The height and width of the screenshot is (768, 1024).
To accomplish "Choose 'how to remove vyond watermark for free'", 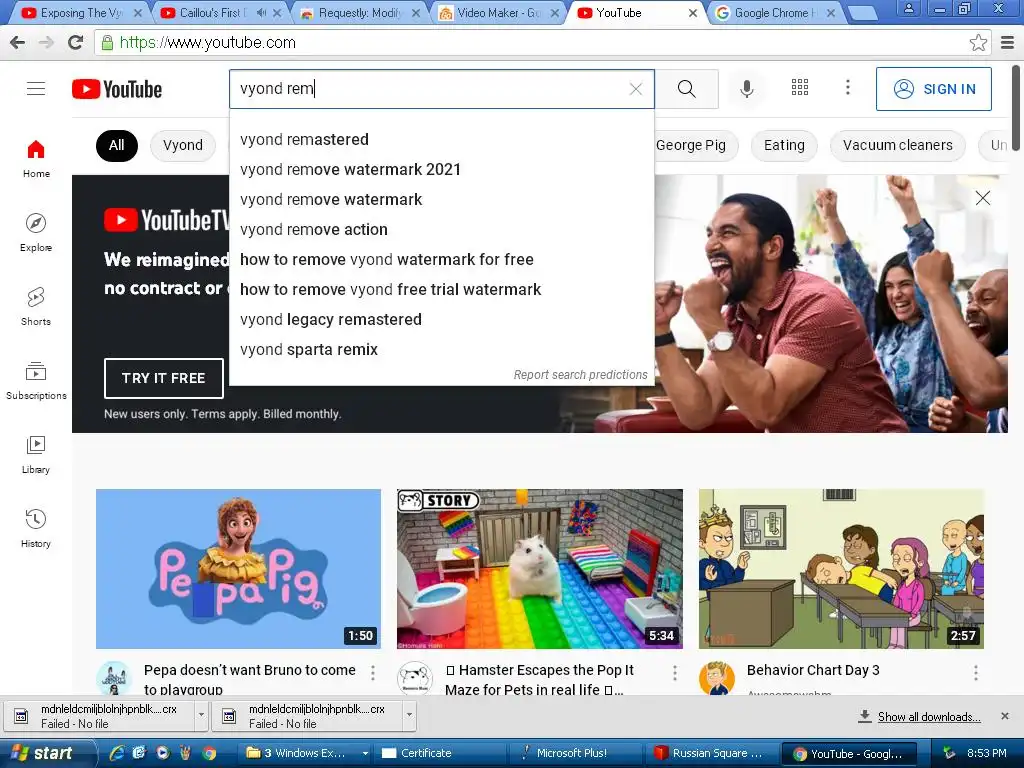I will tap(441, 260).
